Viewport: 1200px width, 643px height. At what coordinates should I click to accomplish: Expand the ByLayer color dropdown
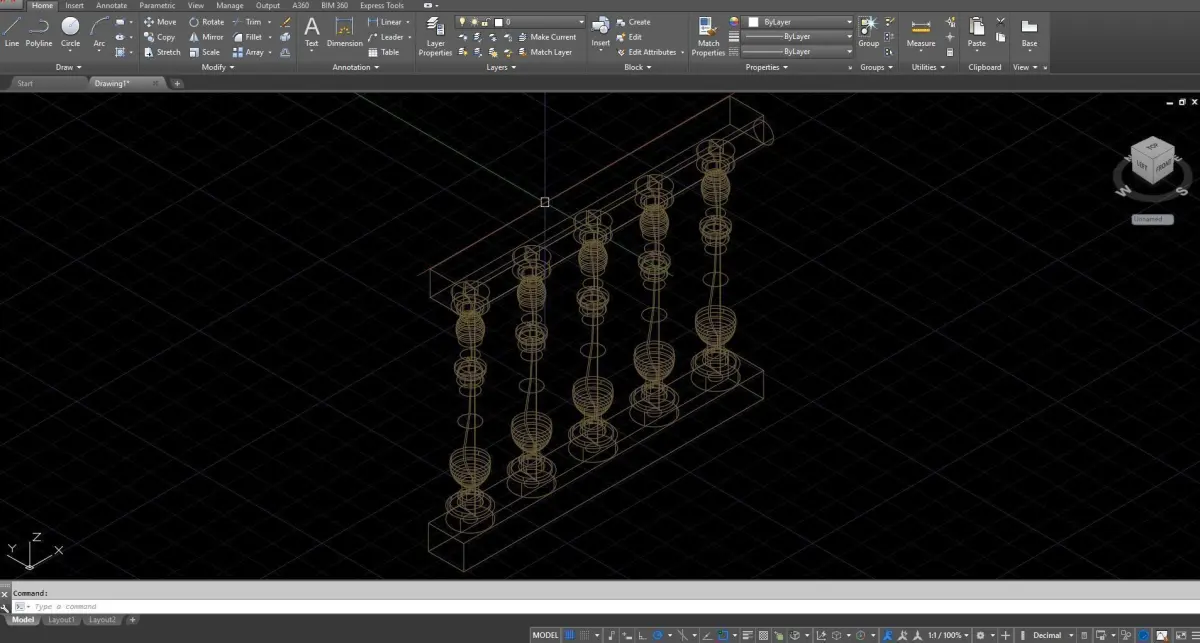pos(801,21)
